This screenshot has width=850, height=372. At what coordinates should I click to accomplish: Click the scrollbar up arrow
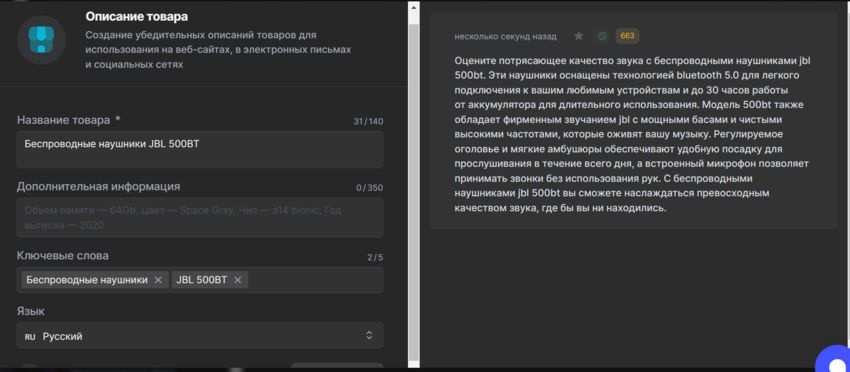[x=414, y=7]
